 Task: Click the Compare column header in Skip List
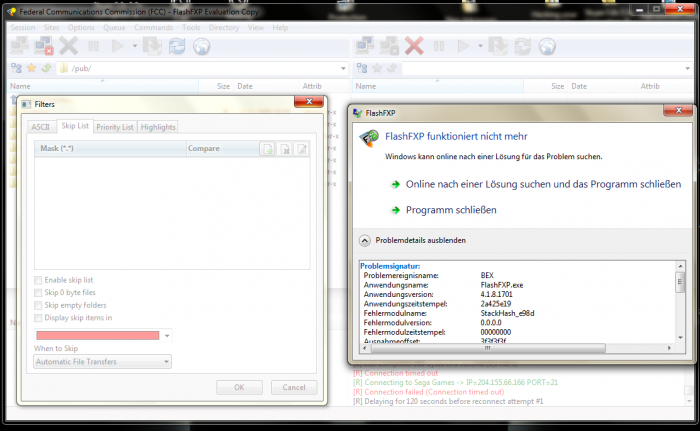tap(222, 148)
